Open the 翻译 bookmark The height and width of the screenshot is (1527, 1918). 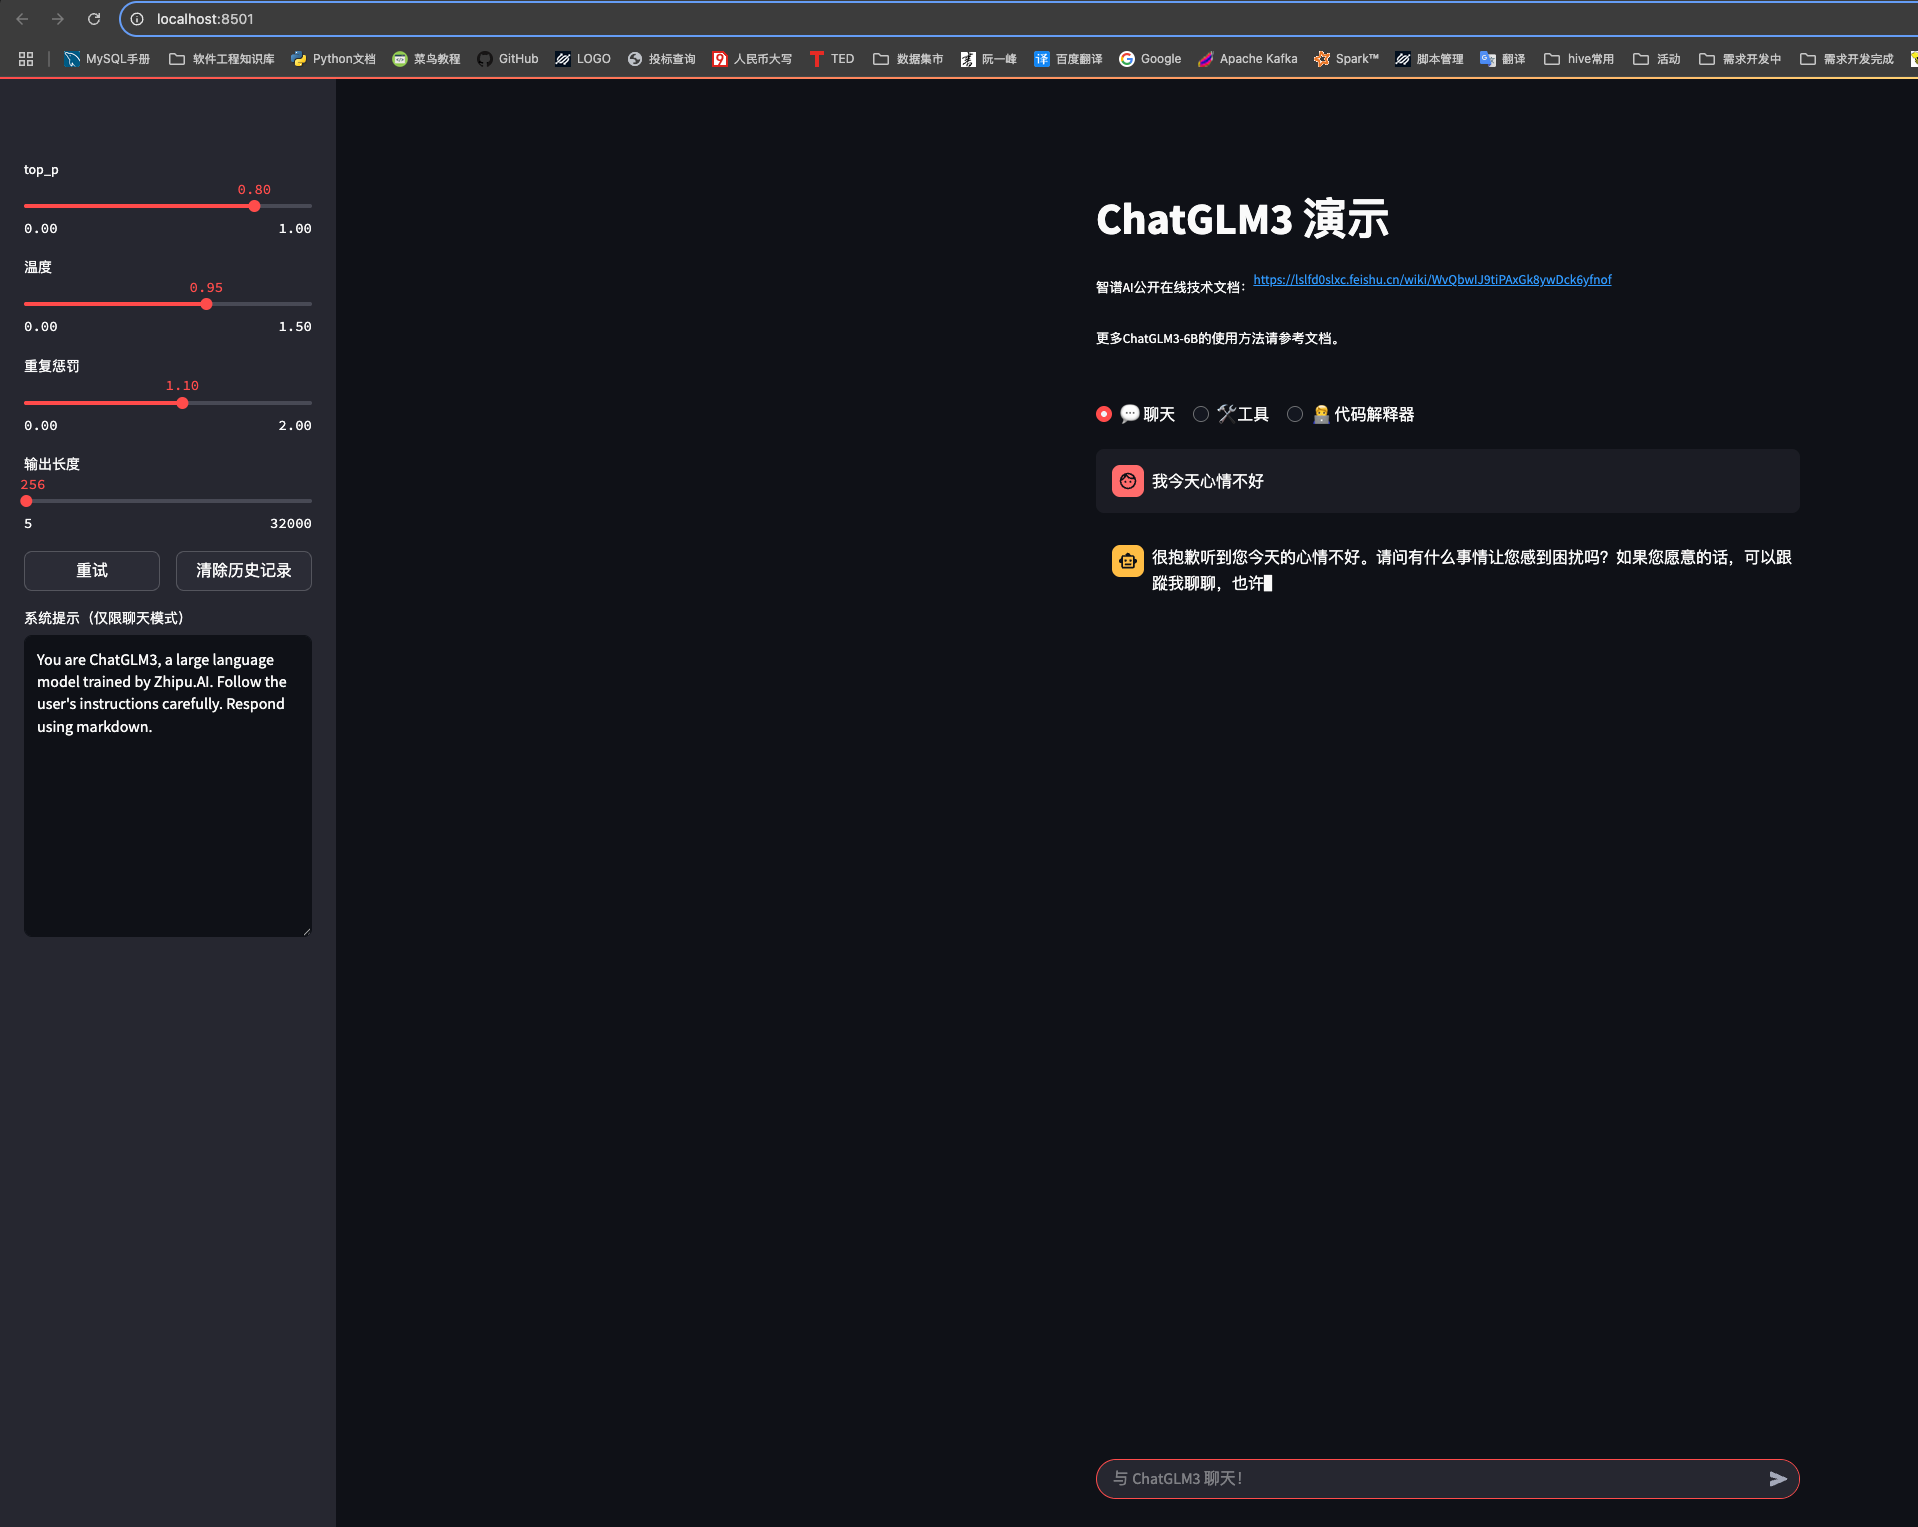click(x=1503, y=59)
